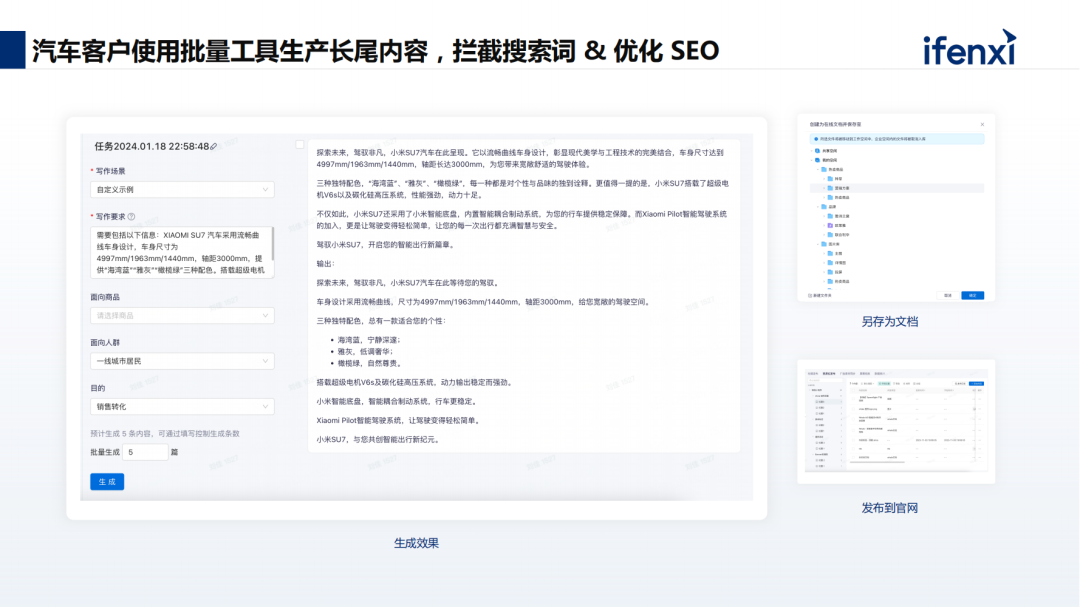Open the 面向人群 dropdown showing 一线城市居民
The width and height of the screenshot is (1080, 607).
182,361
